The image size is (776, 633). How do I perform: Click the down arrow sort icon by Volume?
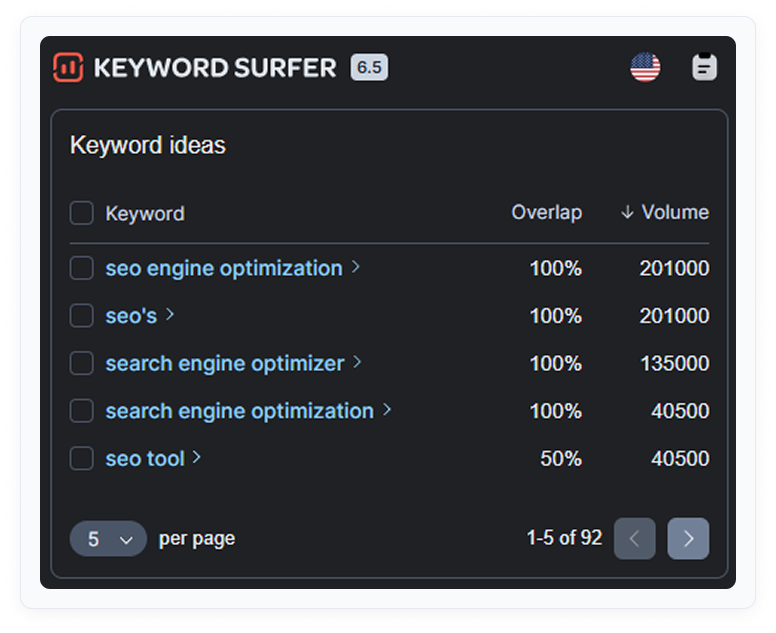click(627, 212)
